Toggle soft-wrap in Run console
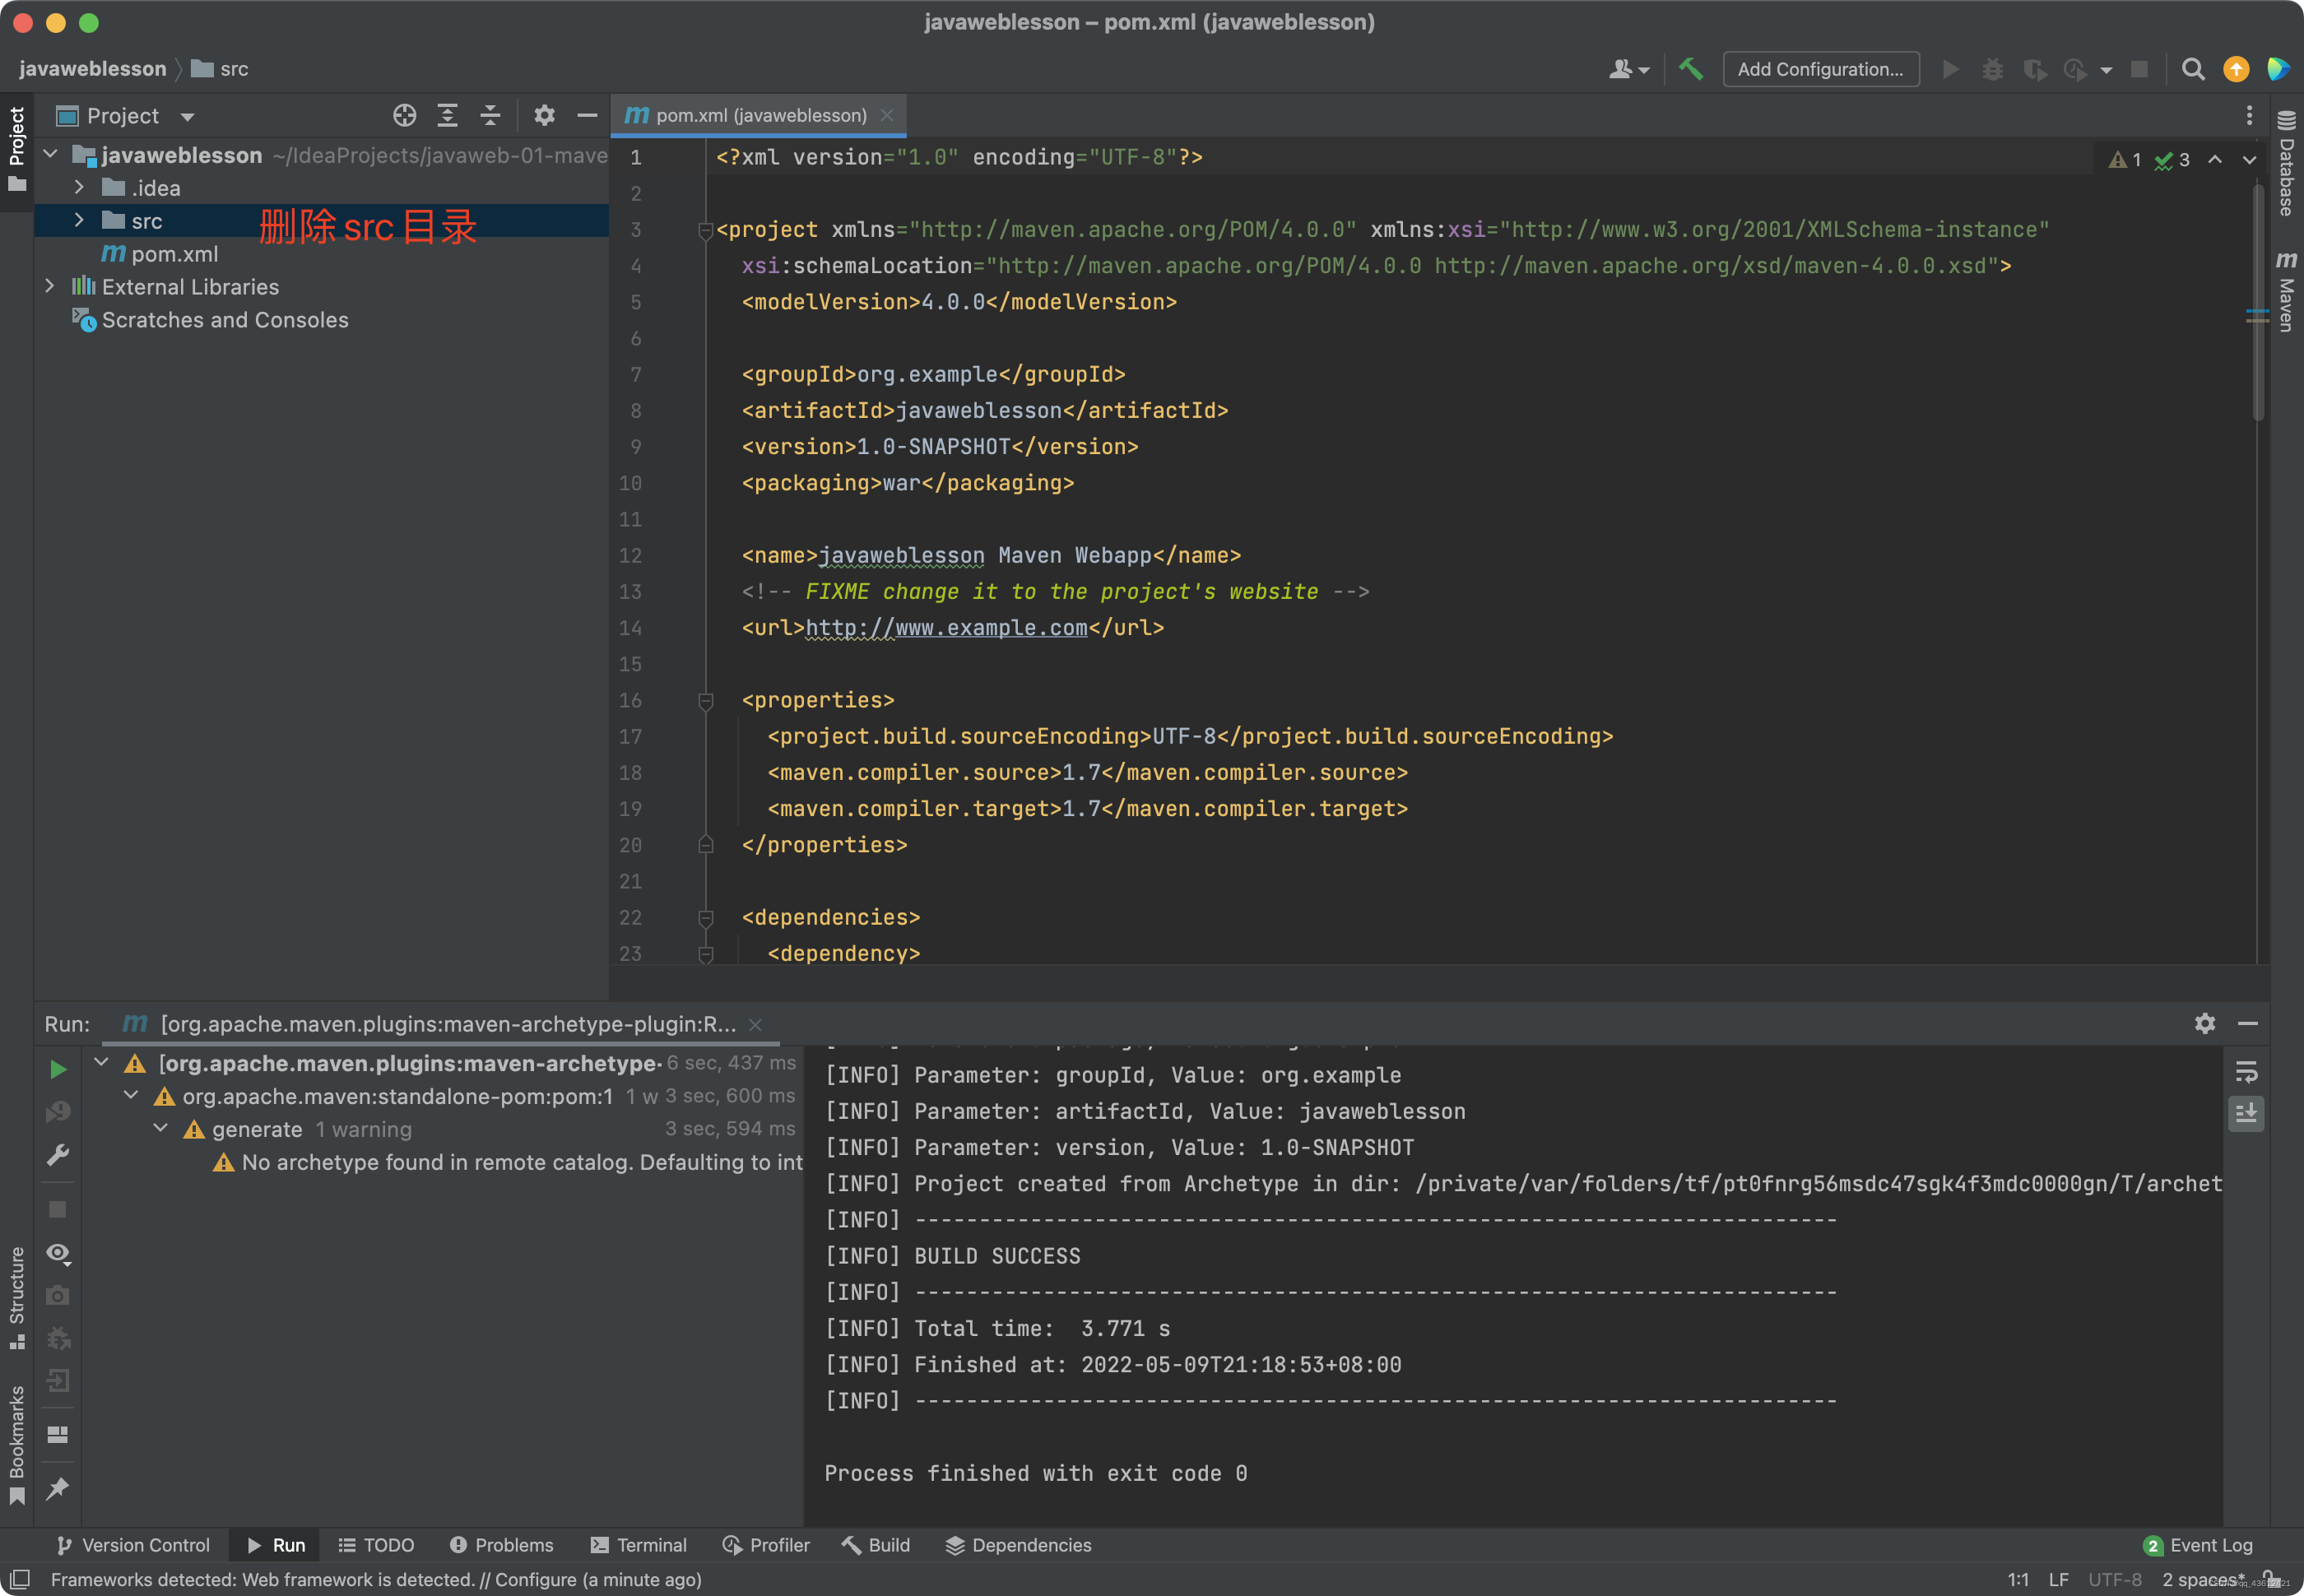The width and height of the screenshot is (2304, 1596). (2246, 1073)
